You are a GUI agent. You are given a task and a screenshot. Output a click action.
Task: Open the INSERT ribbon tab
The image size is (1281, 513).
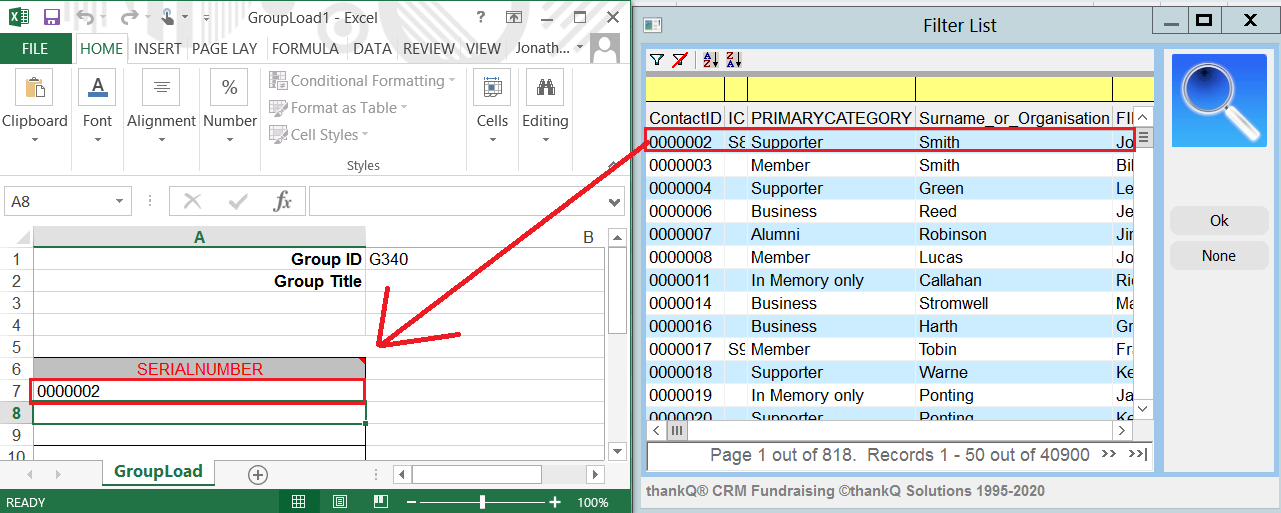157,48
